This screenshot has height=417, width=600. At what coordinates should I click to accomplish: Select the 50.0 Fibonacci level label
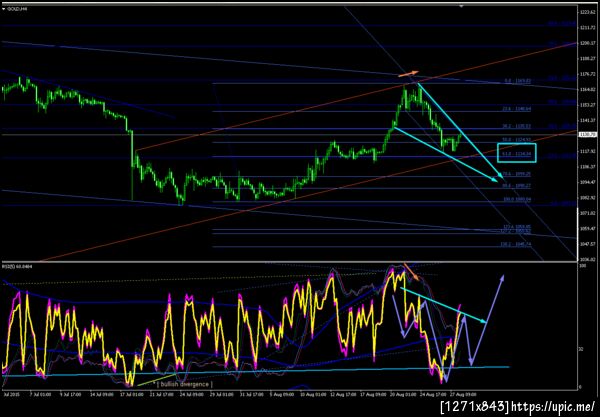[517, 139]
